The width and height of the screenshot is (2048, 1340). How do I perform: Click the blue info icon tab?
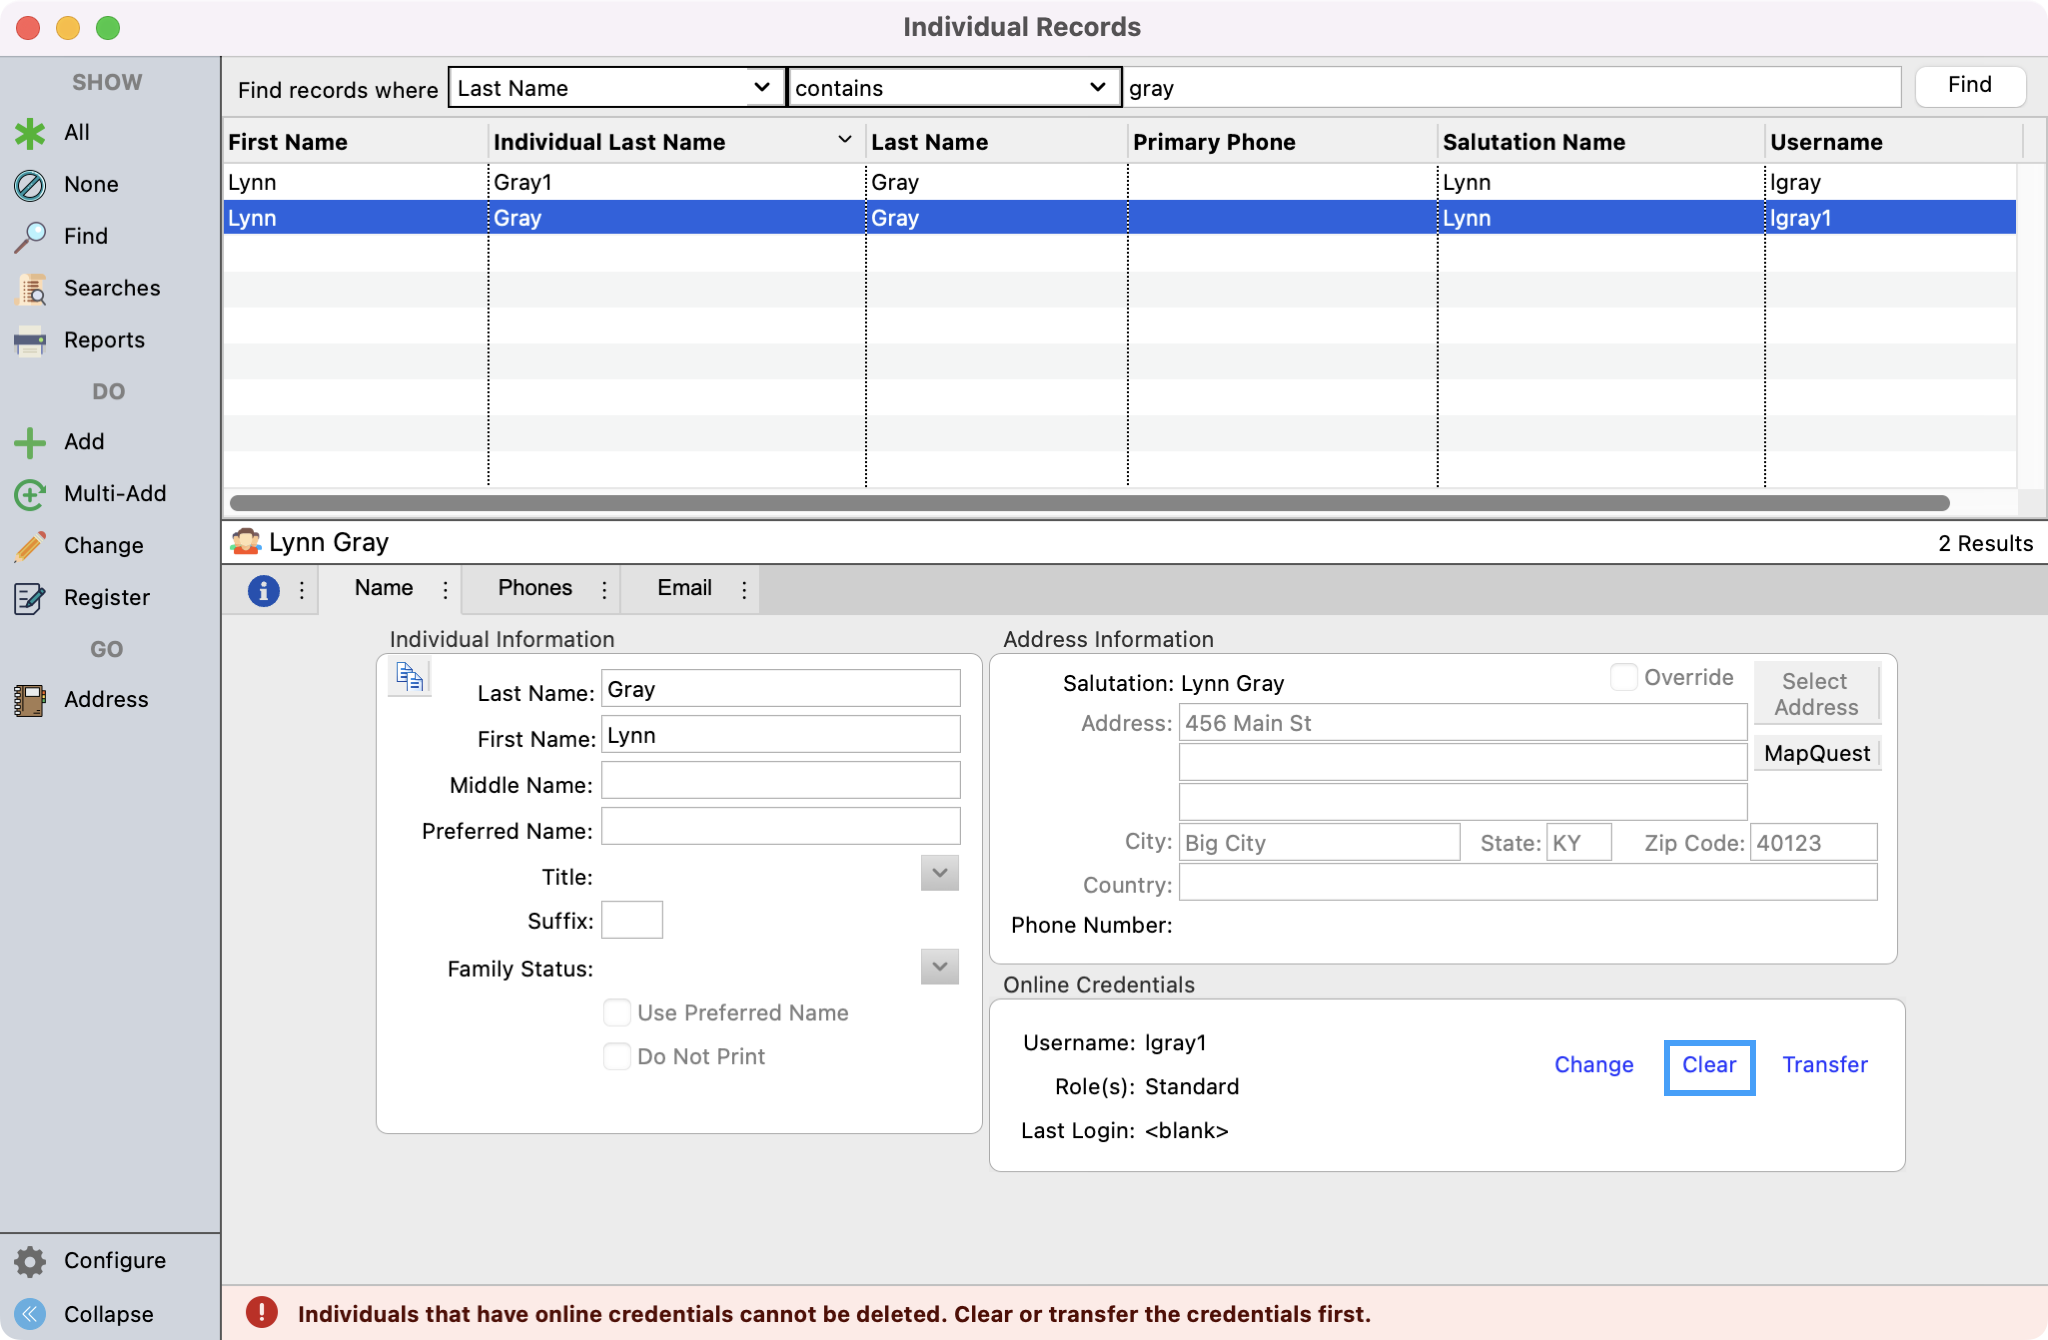click(x=263, y=590)
